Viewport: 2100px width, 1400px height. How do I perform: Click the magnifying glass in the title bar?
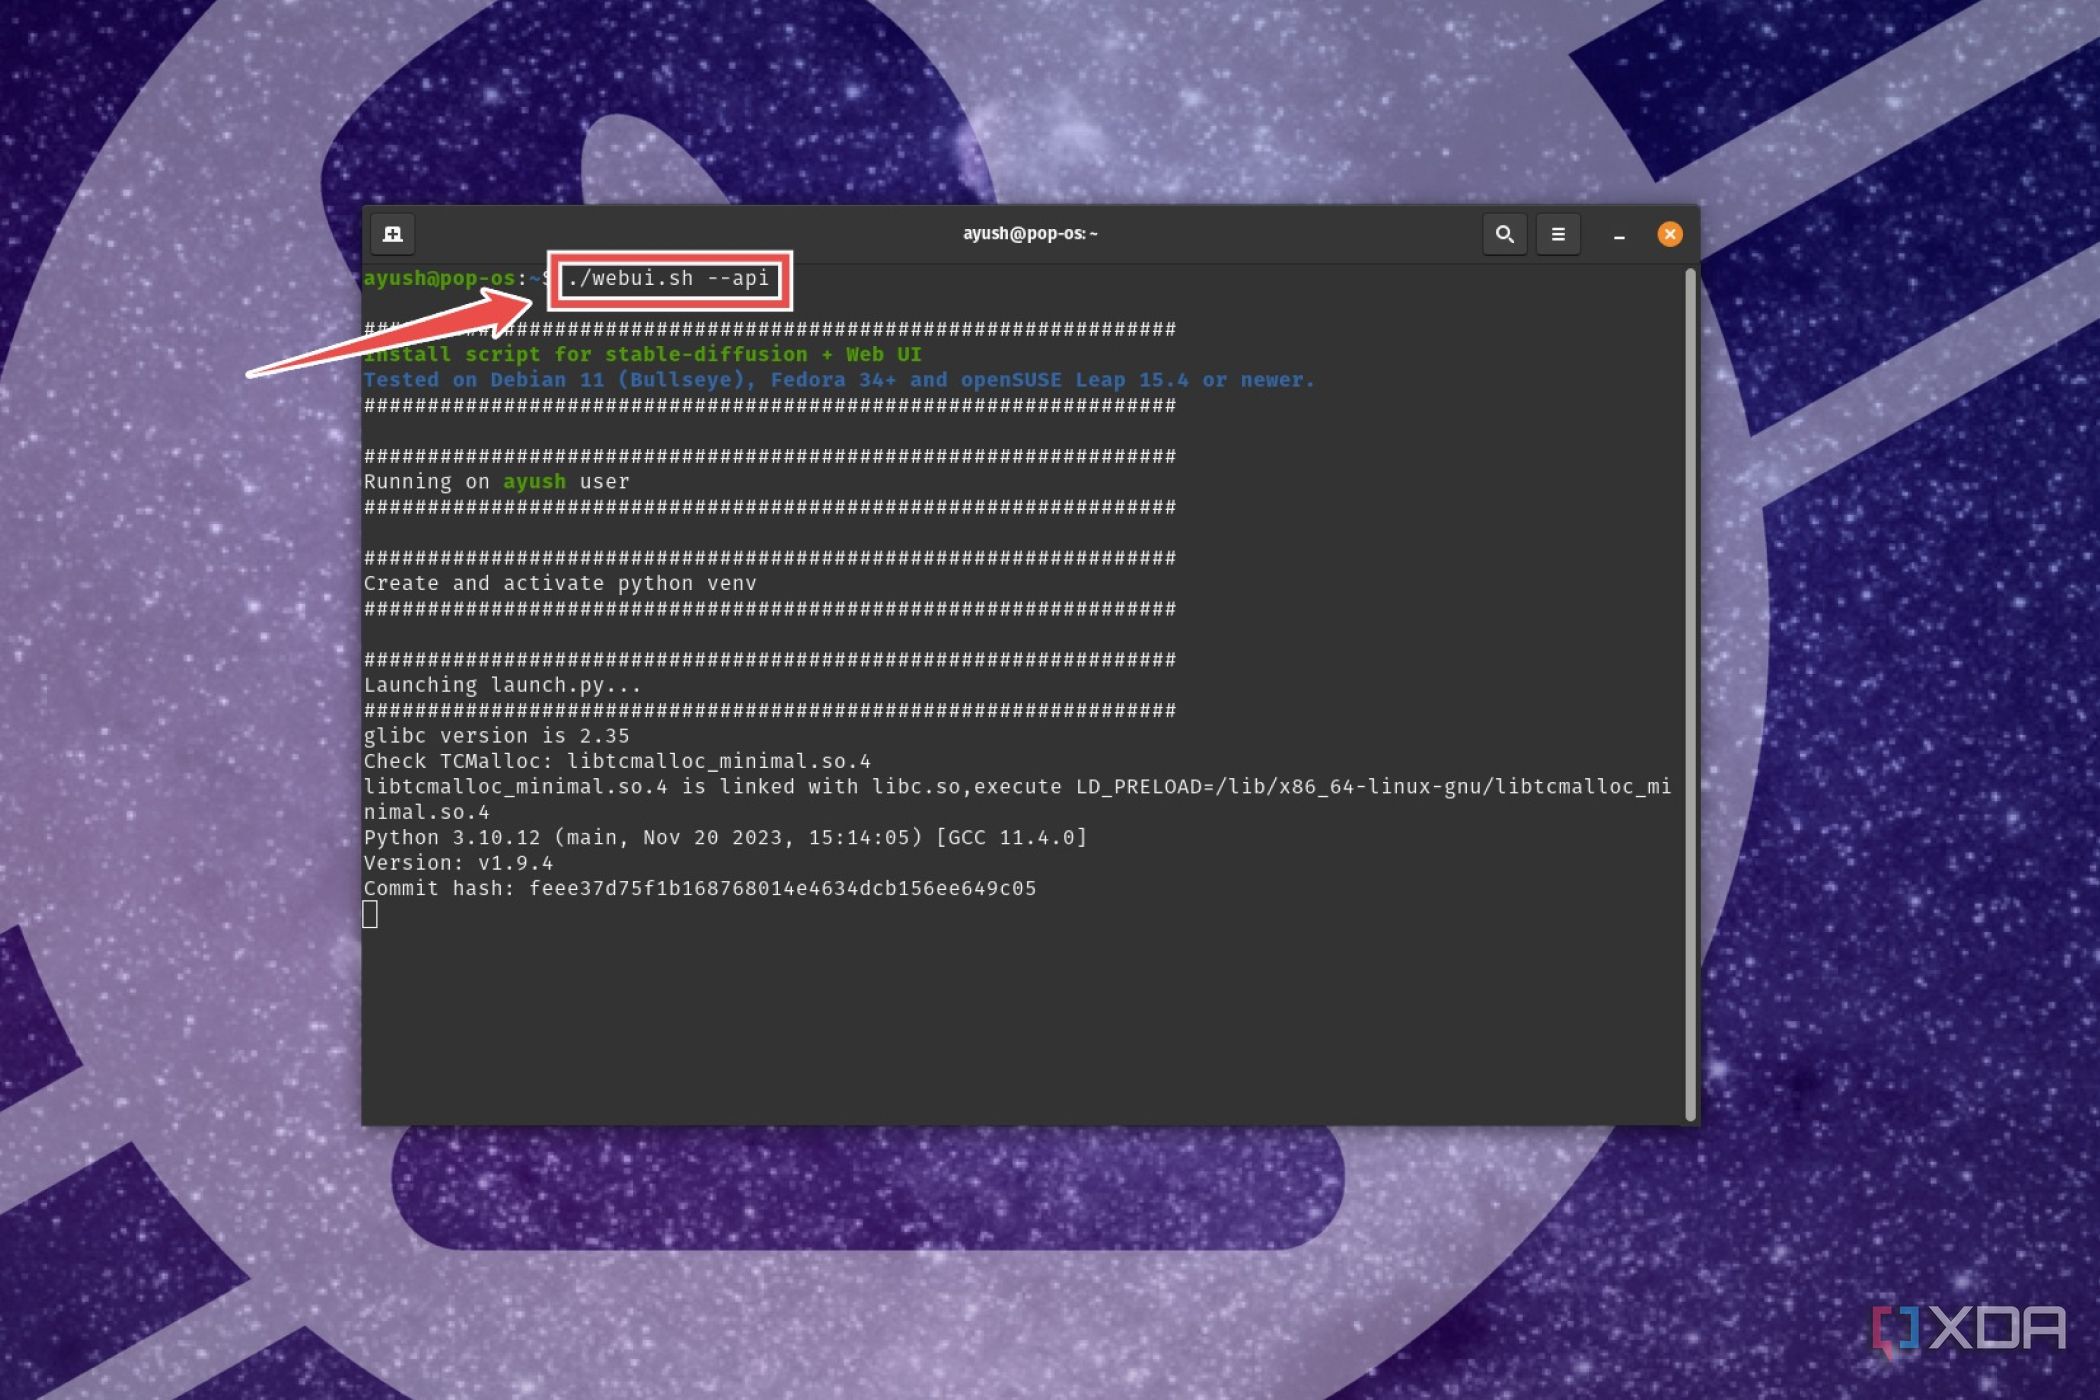click(x=1505, y=234)
